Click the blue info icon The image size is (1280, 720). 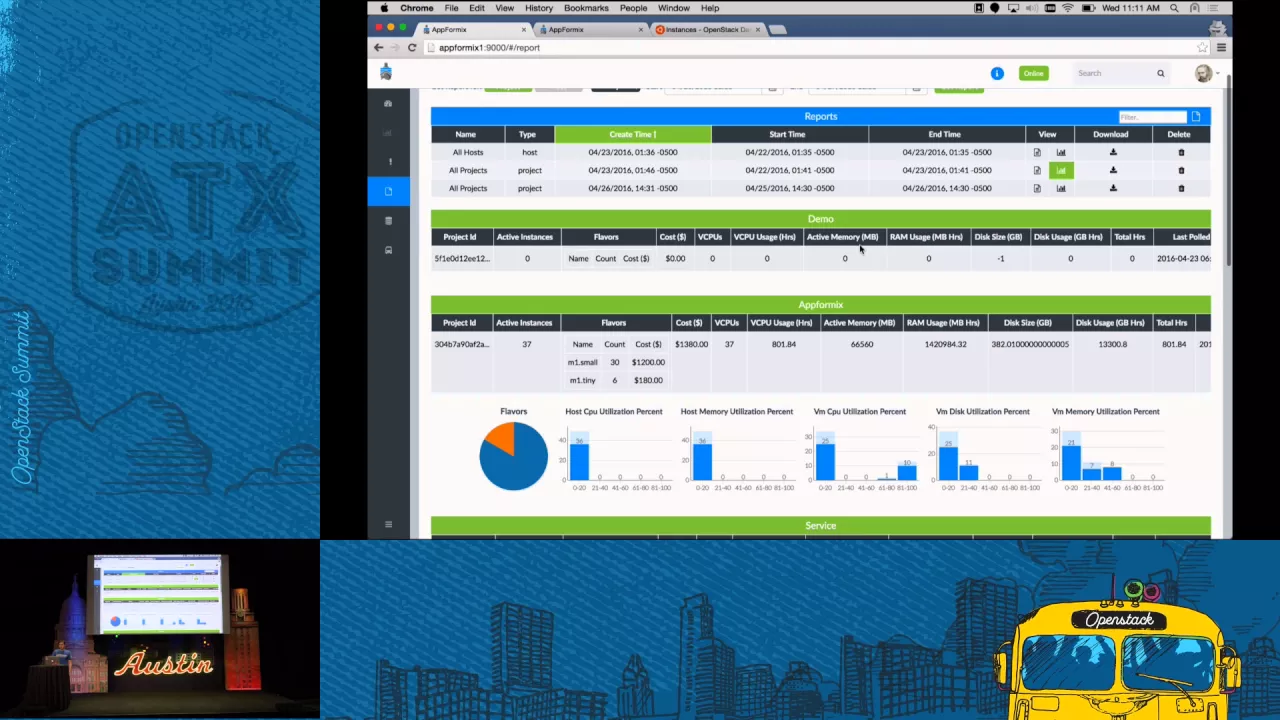tap(997, 73)
